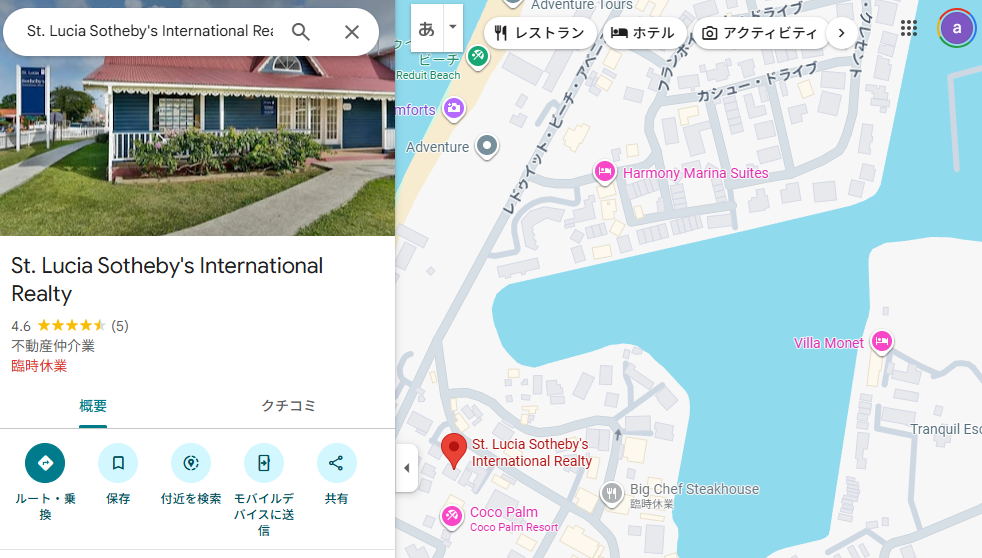Click the 保存 bookmark icon

[118, 463]
